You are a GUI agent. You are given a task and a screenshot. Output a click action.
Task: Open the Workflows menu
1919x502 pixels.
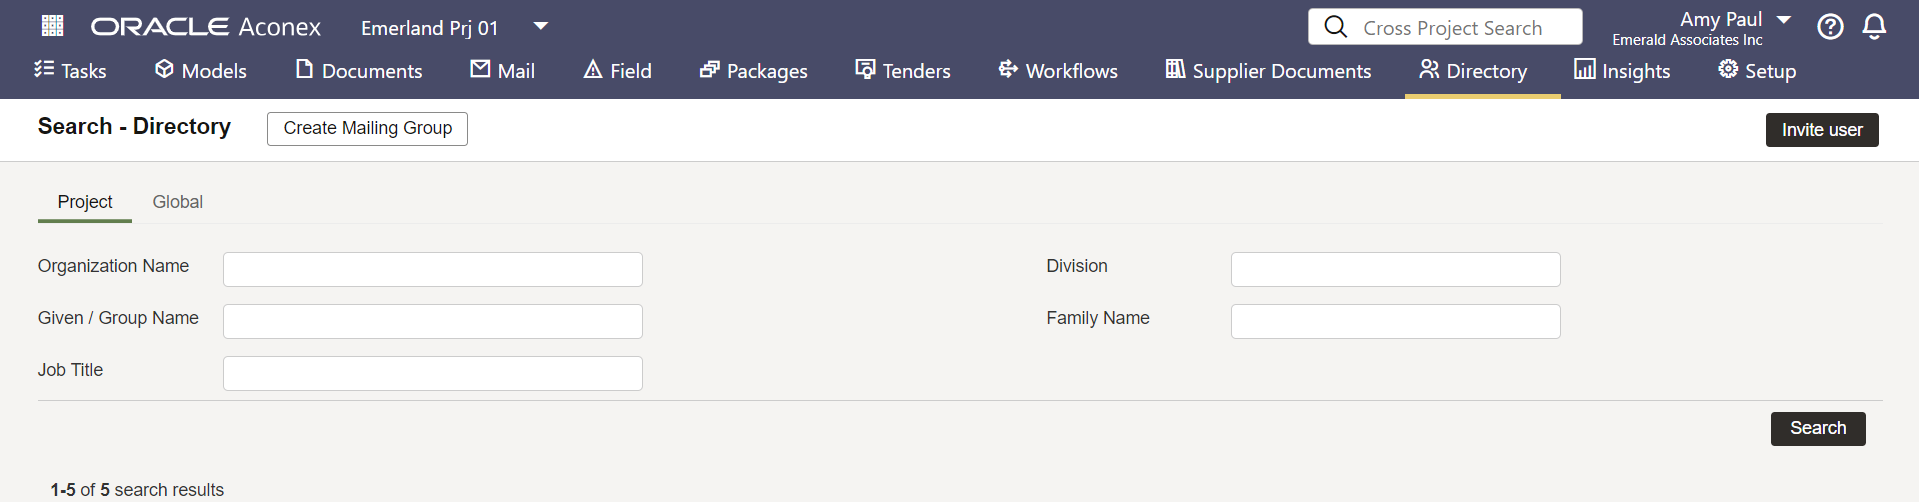[x=1058, y=71]
